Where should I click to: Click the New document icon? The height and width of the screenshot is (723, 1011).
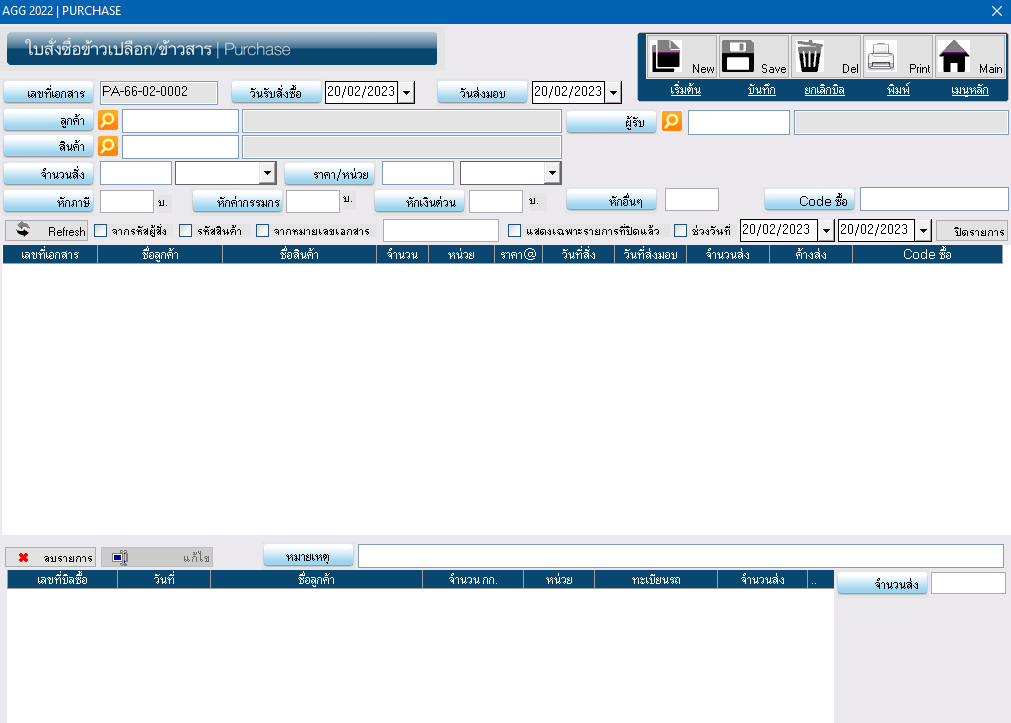(682, 57)
